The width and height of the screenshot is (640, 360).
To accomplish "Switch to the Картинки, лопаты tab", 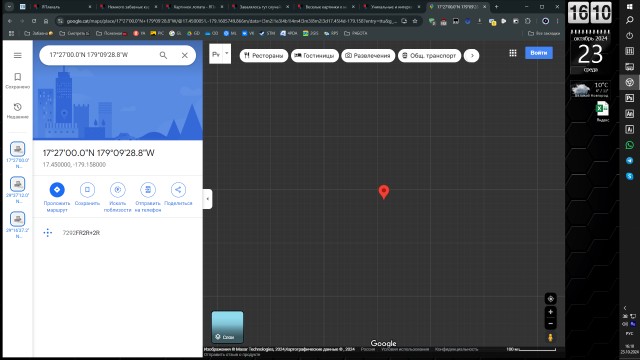I will pyautogui.click(x=194, y=7).
